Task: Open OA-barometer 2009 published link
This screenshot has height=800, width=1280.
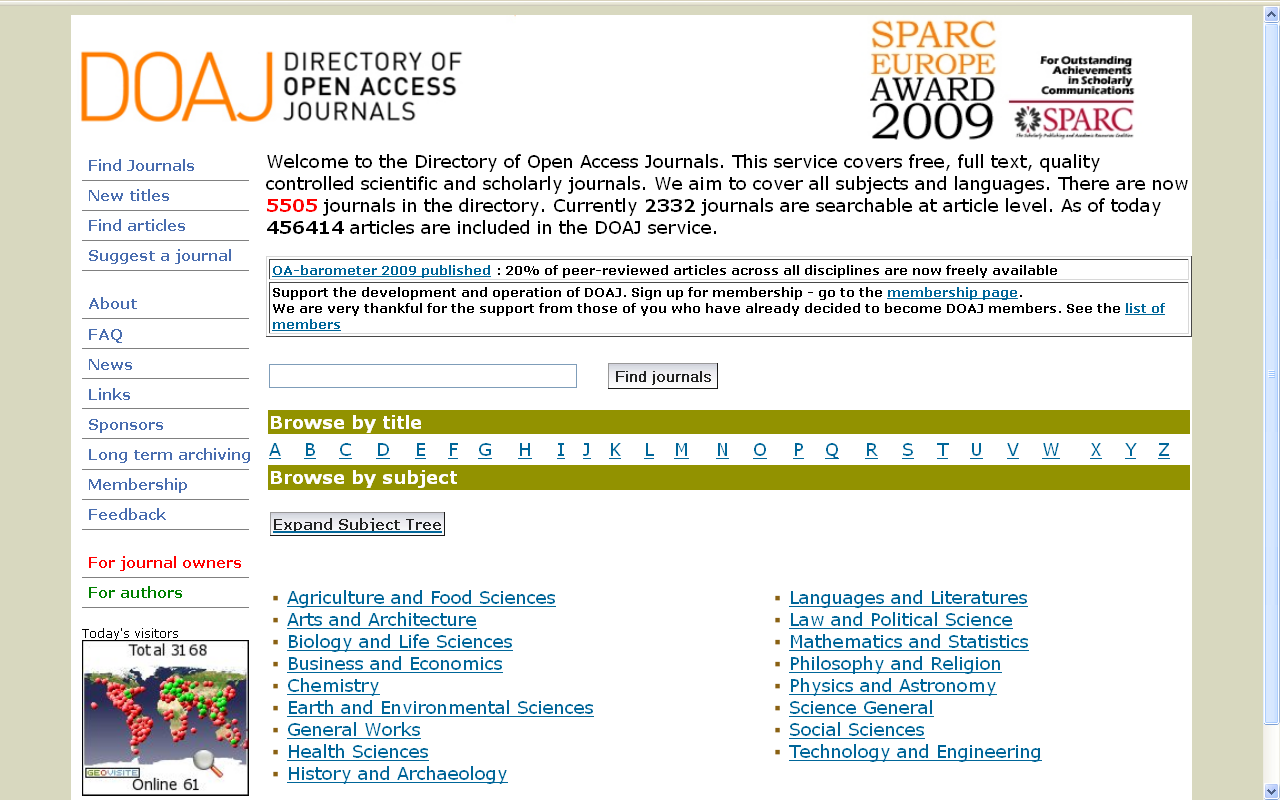Action: pyautogui.click(x=381, y=271)
